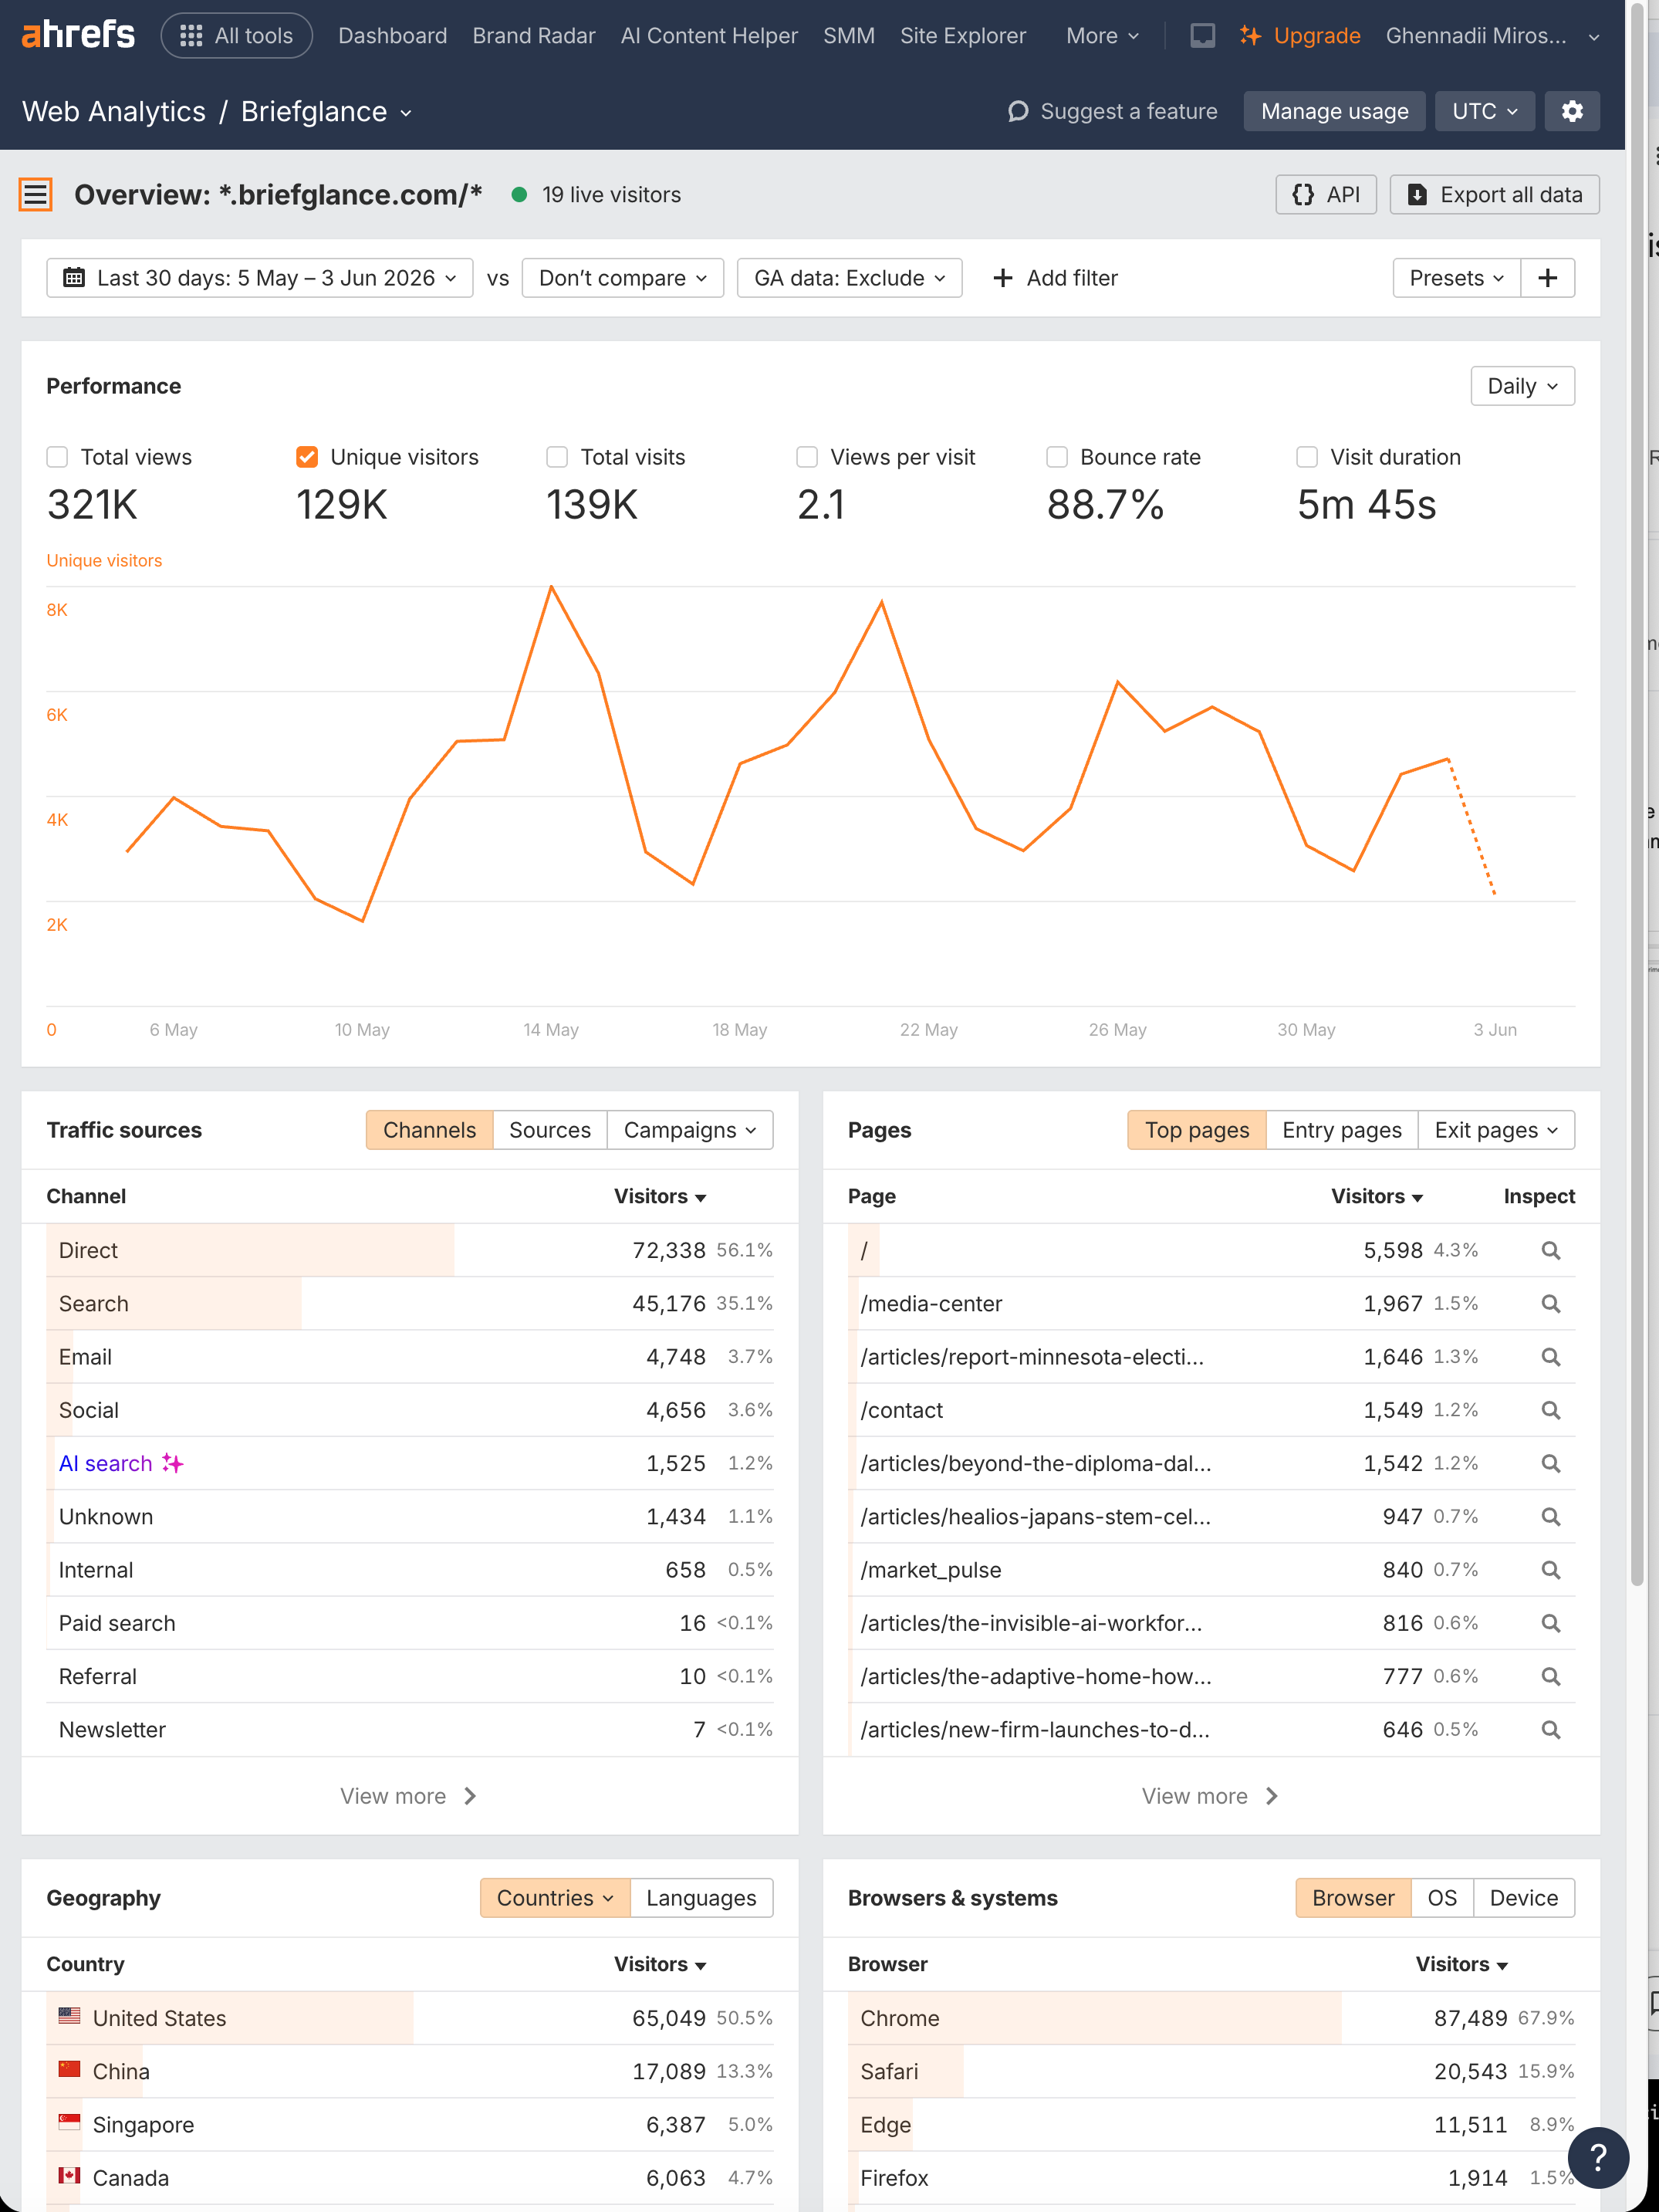Image resolution: width=1659 pixels, height=2212 pixels.
Task: Click Manage usage
Action: click(1335, 111)
